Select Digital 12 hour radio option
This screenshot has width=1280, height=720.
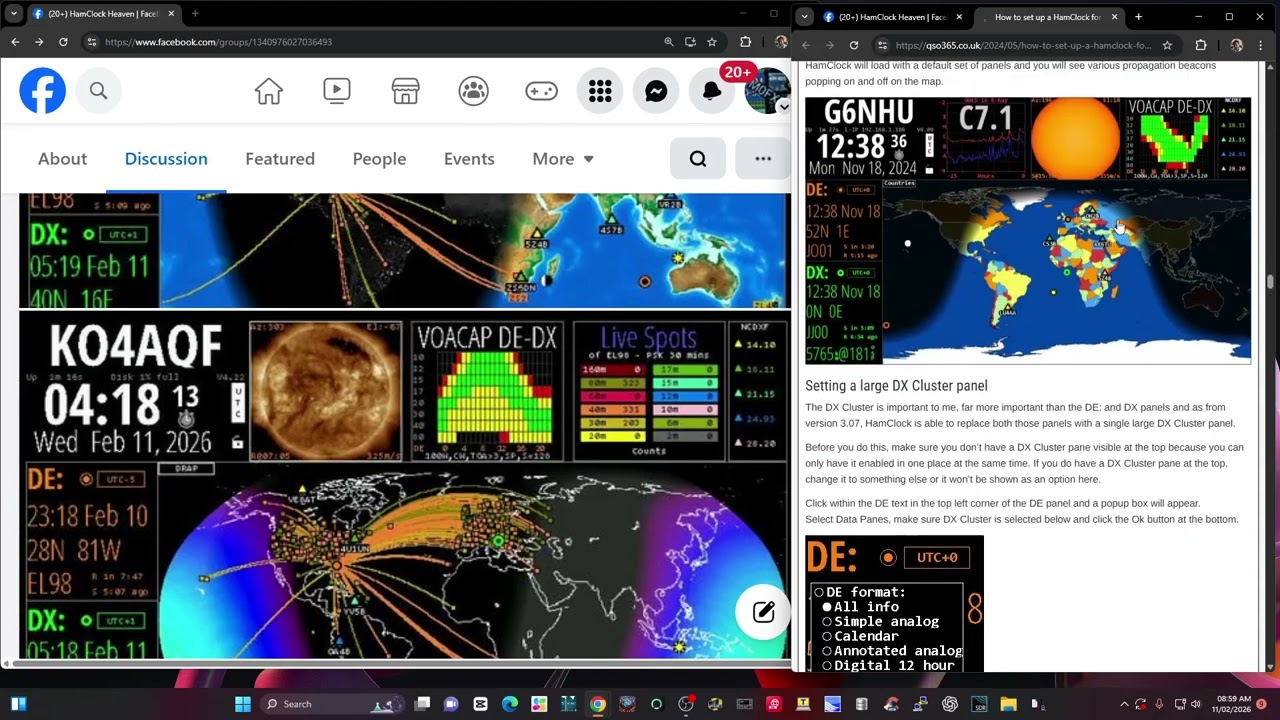click(888, 665)
